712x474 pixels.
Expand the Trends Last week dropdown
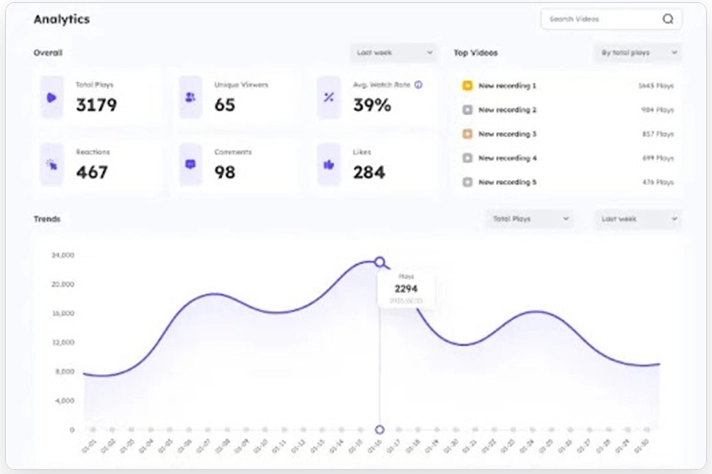(x=637, y=218)
